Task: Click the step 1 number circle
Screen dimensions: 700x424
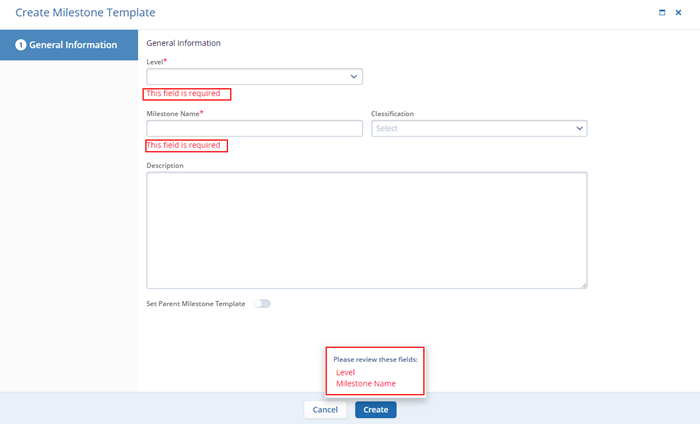Action: [x=20, y=45]
